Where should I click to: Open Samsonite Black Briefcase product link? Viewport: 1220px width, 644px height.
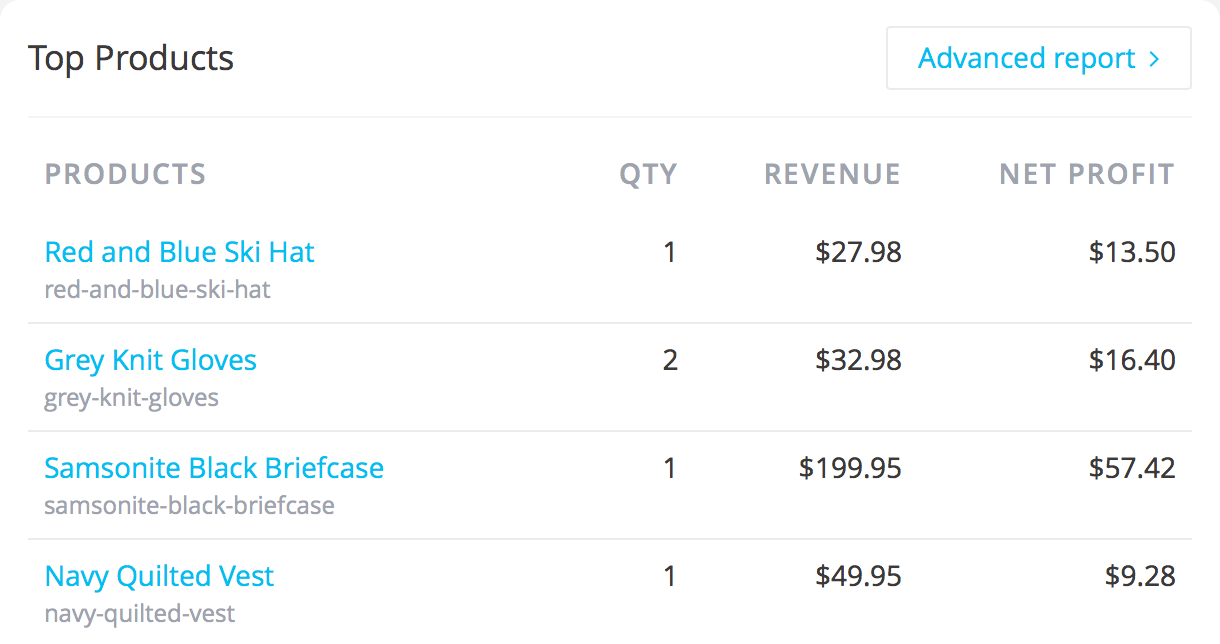pyautogui.click(x=214, y=468)
